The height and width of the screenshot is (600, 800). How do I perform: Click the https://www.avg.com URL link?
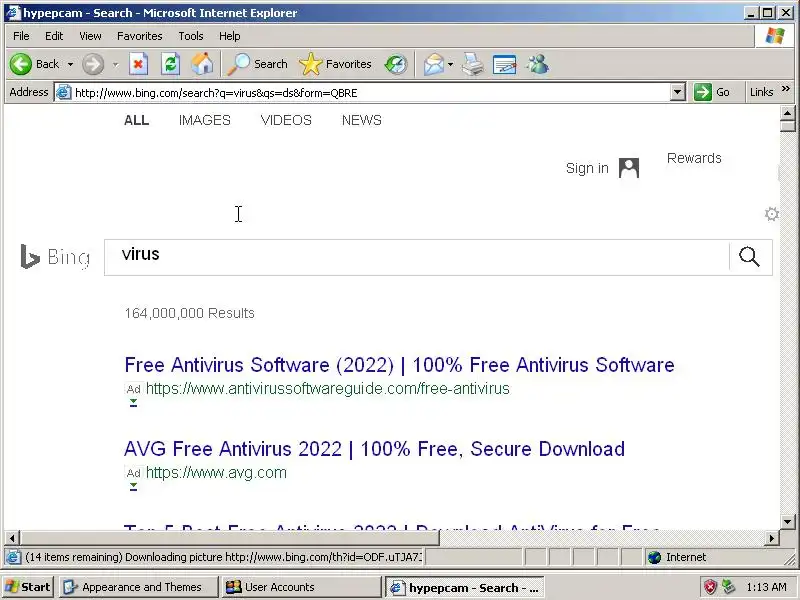pos(216,473)
